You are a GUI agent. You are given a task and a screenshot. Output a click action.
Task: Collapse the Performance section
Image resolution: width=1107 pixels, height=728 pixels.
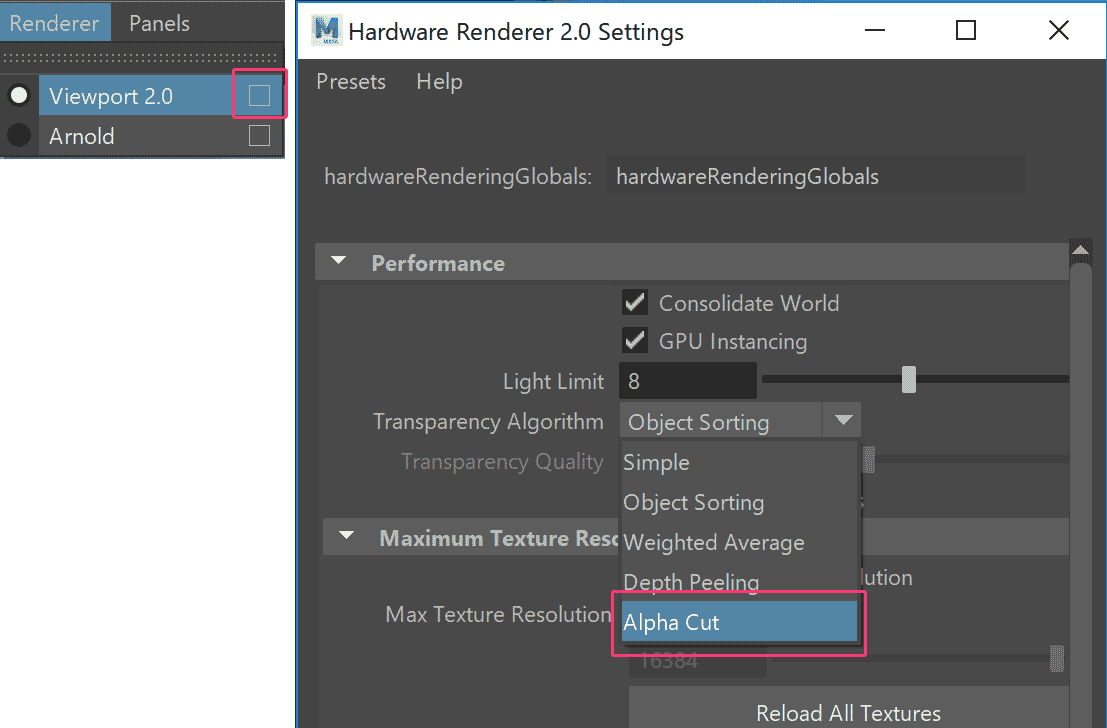[339, 261]
